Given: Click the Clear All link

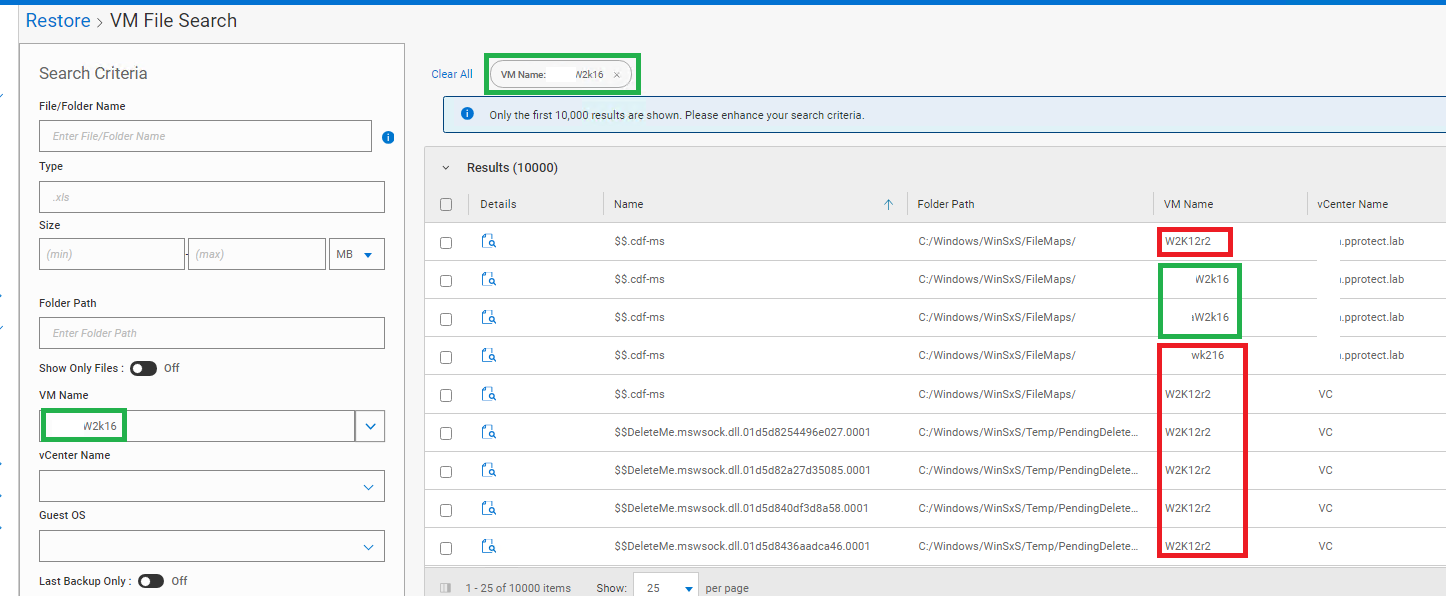Looking at the screenshot, I should (451, 73).
